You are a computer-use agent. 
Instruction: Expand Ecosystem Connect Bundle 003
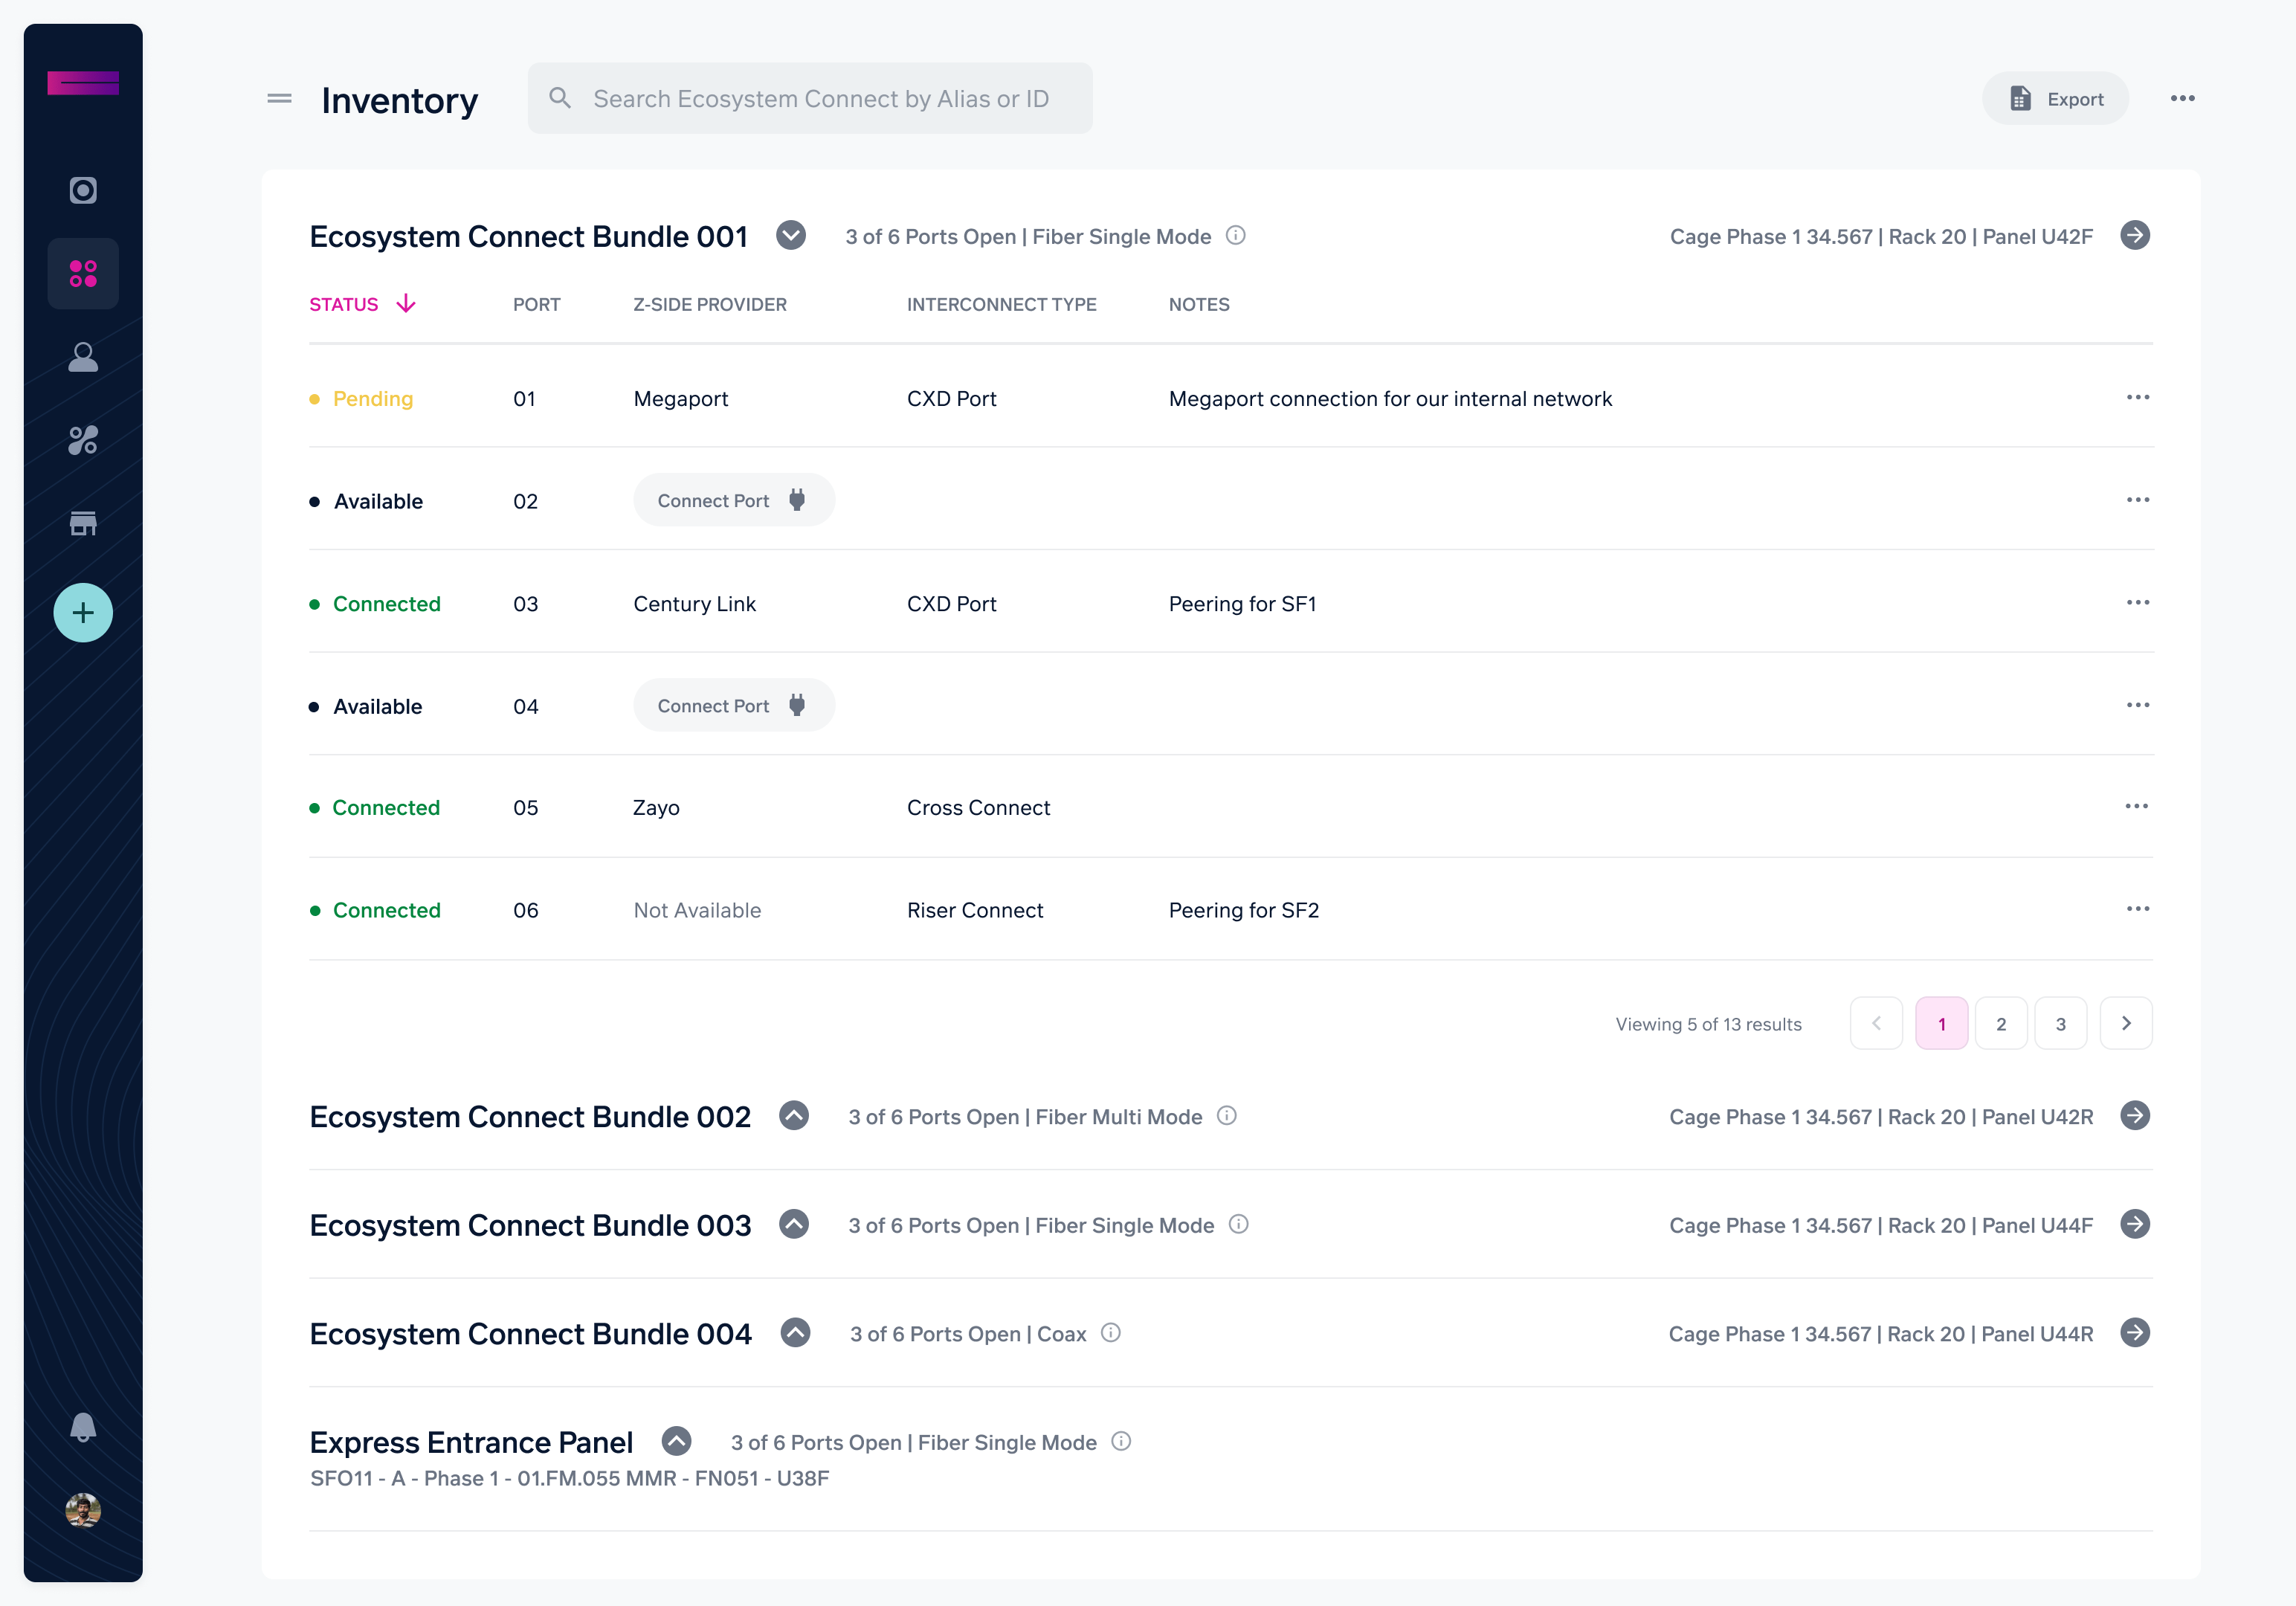794,1224
